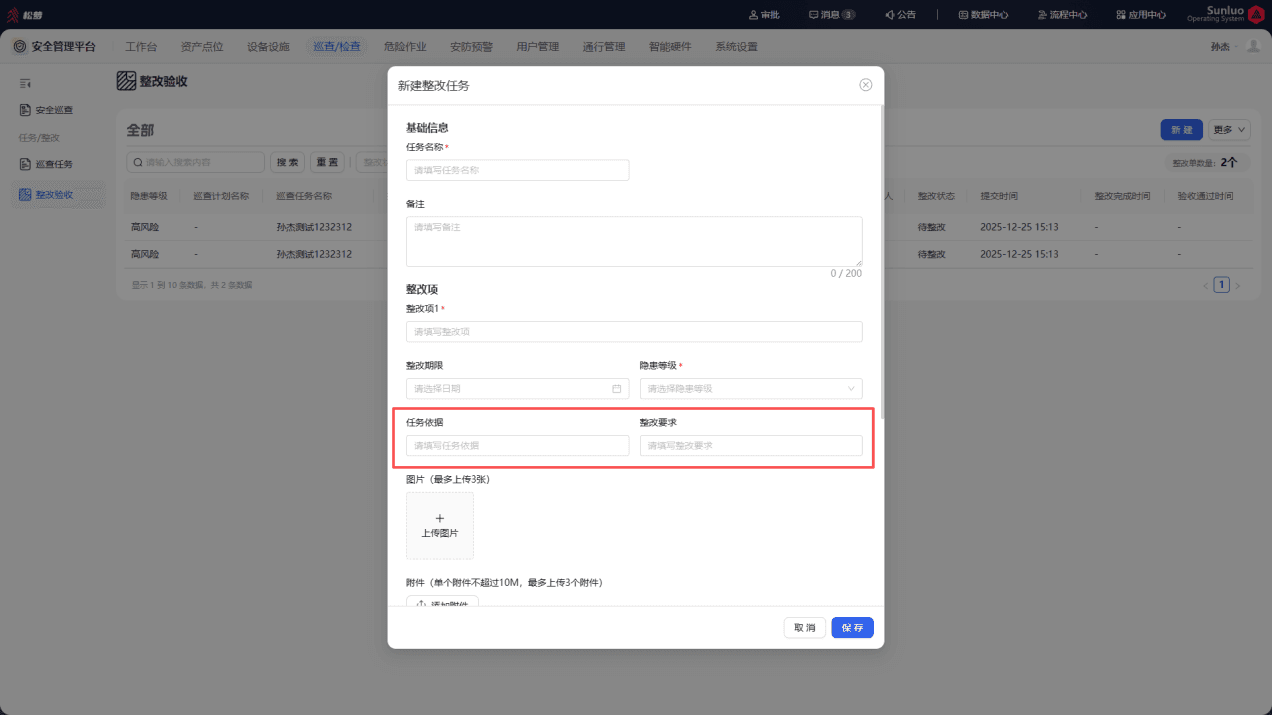This screenshot has height=715, width=1272.
Task: Open the 工作台 menu tab
Action: pyautogui.click(x=141, y=47)
